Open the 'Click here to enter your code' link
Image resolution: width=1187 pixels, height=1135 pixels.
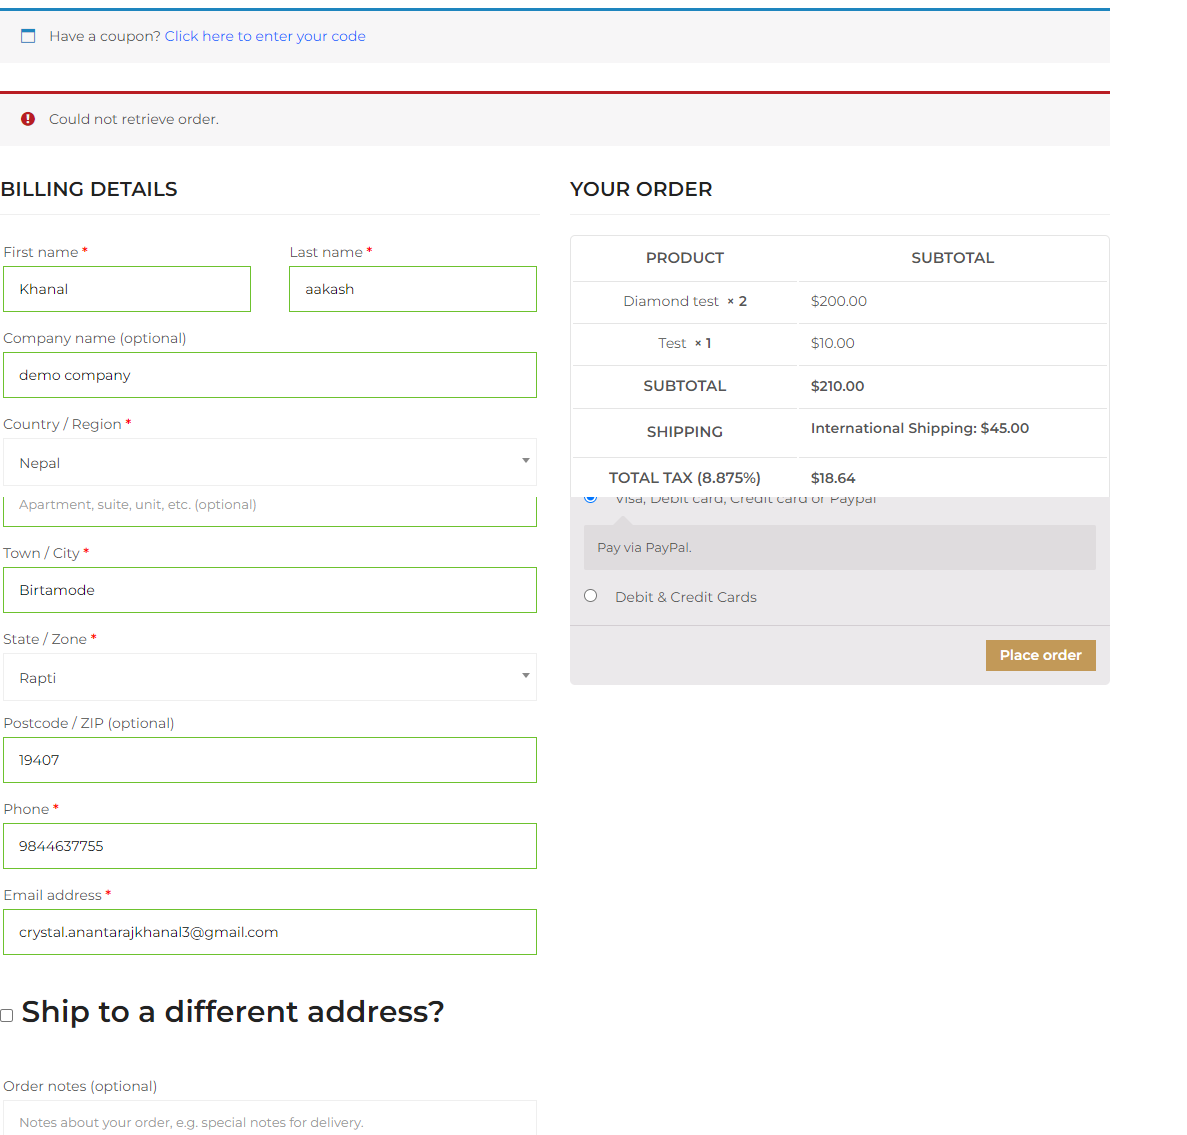[265, 36]
